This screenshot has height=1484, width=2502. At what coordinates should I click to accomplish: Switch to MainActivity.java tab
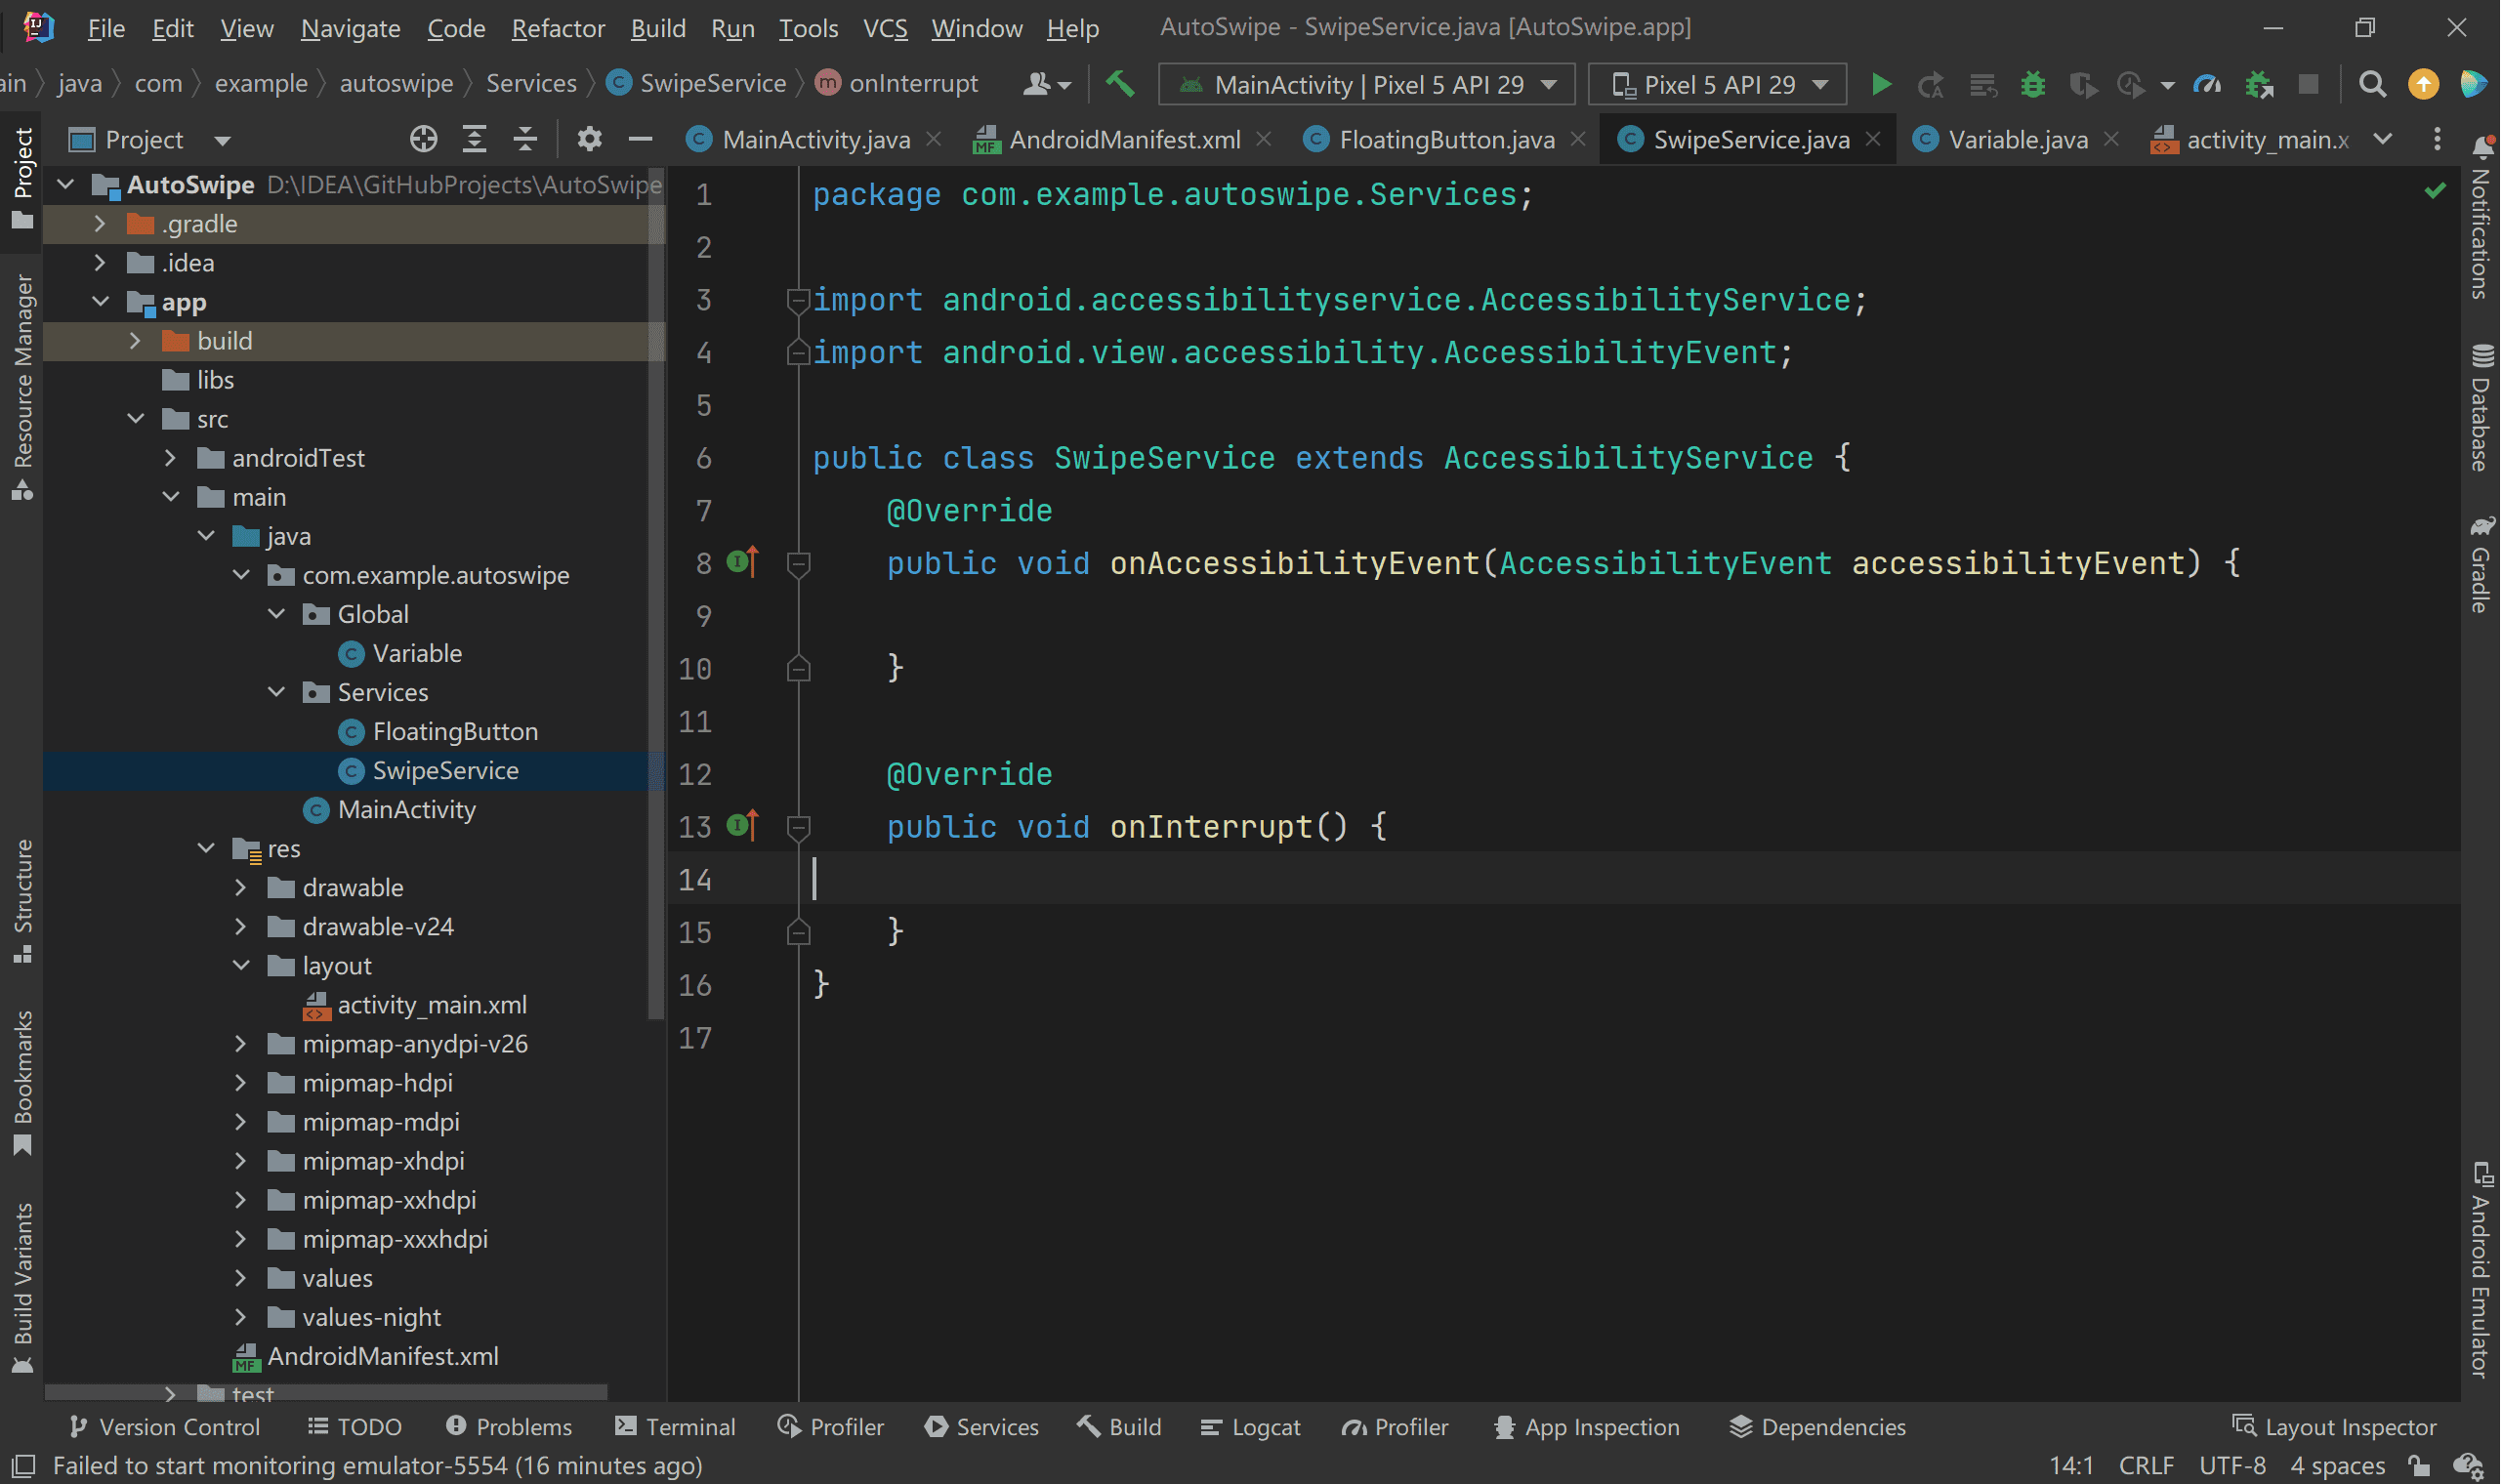tap(815, 140)
